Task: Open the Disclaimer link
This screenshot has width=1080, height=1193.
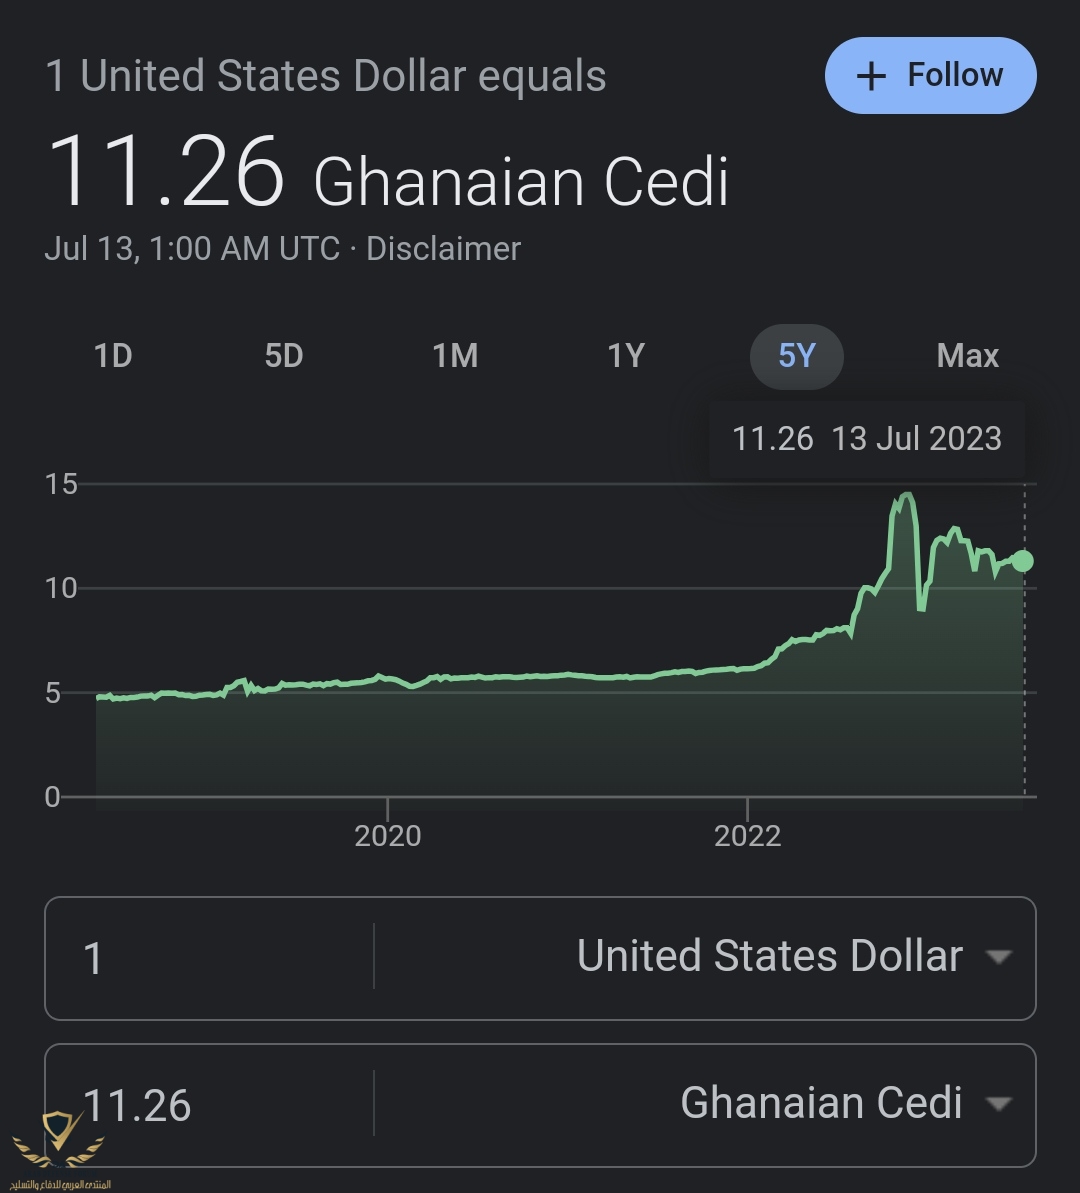Action: tap(443, 248)
